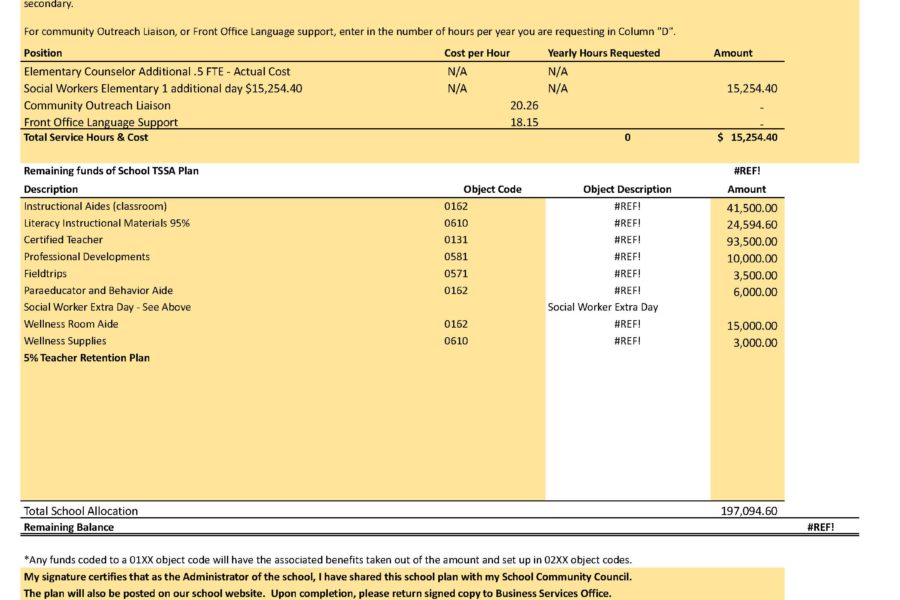Select the $15,254.40 total cost cell
Viewport: 900px width, 600px height.
click(747, 137)
